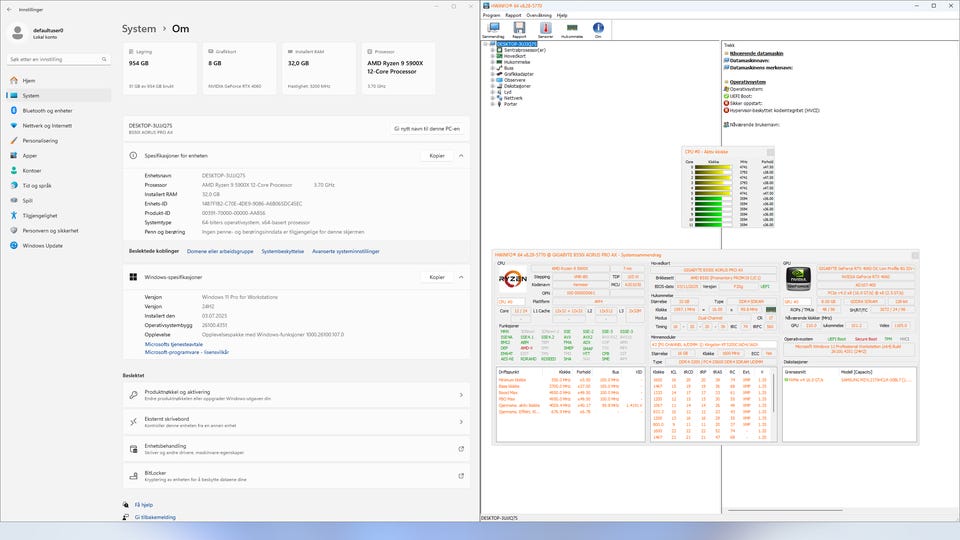The width and height of the screenshot is (960, 540).
Task: Expand the Grafikkadapter tree node
Action: (493, 74)
